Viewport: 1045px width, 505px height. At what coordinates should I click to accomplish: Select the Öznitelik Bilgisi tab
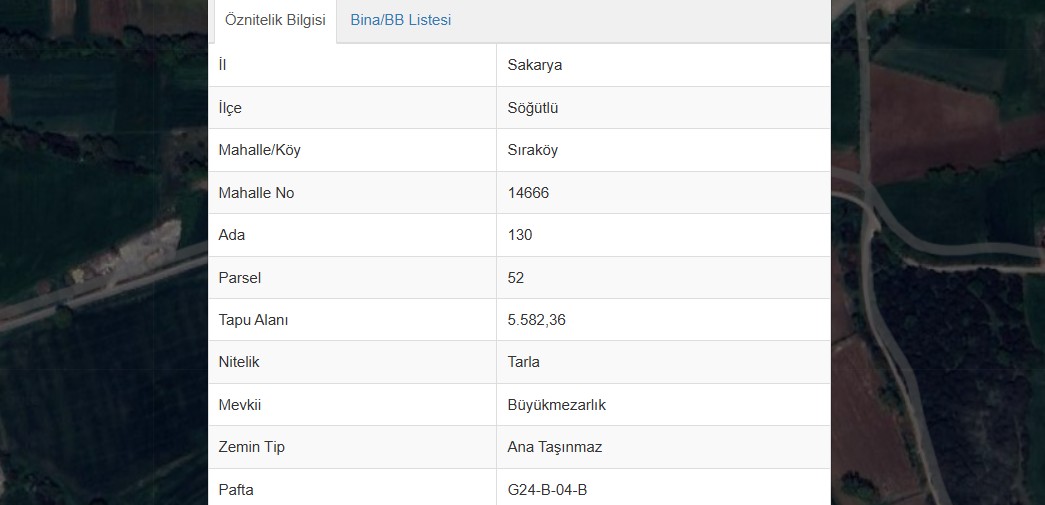point(275,20)
